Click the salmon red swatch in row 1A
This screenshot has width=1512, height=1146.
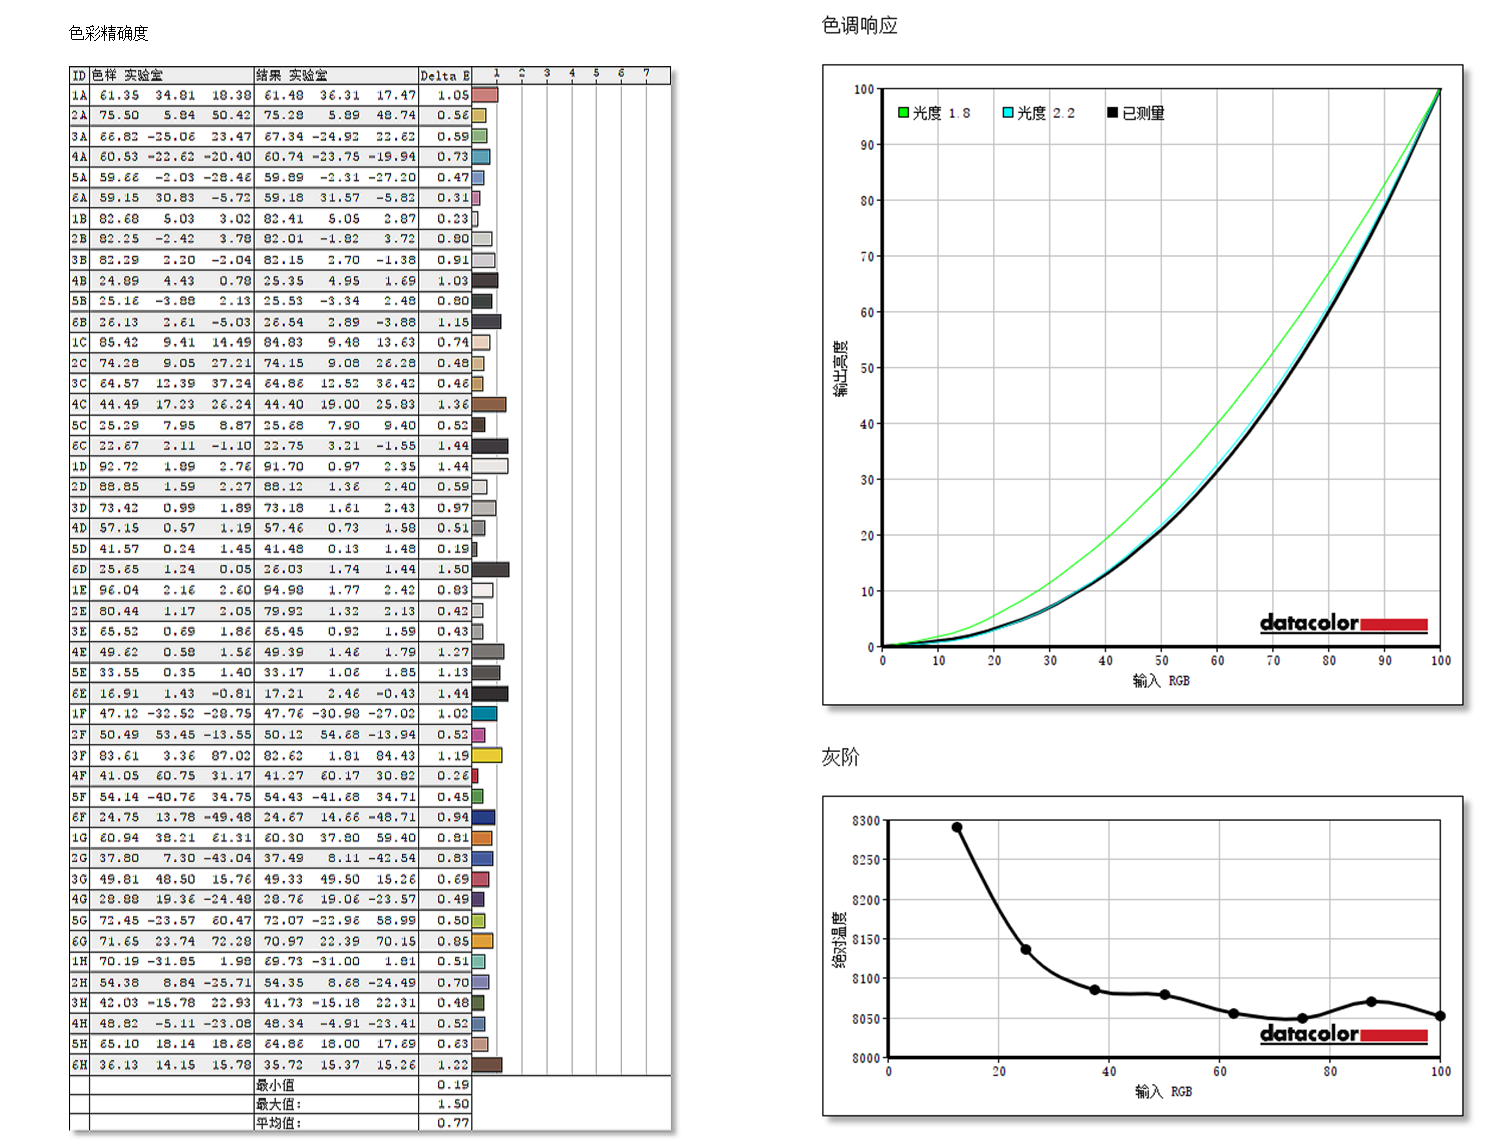(485, 95)
